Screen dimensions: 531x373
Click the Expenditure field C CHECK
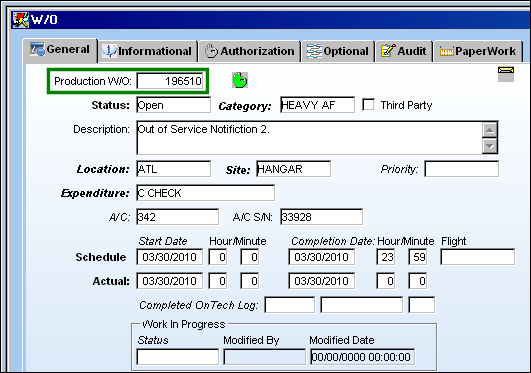pyautogui.click(x=206, y=193)
